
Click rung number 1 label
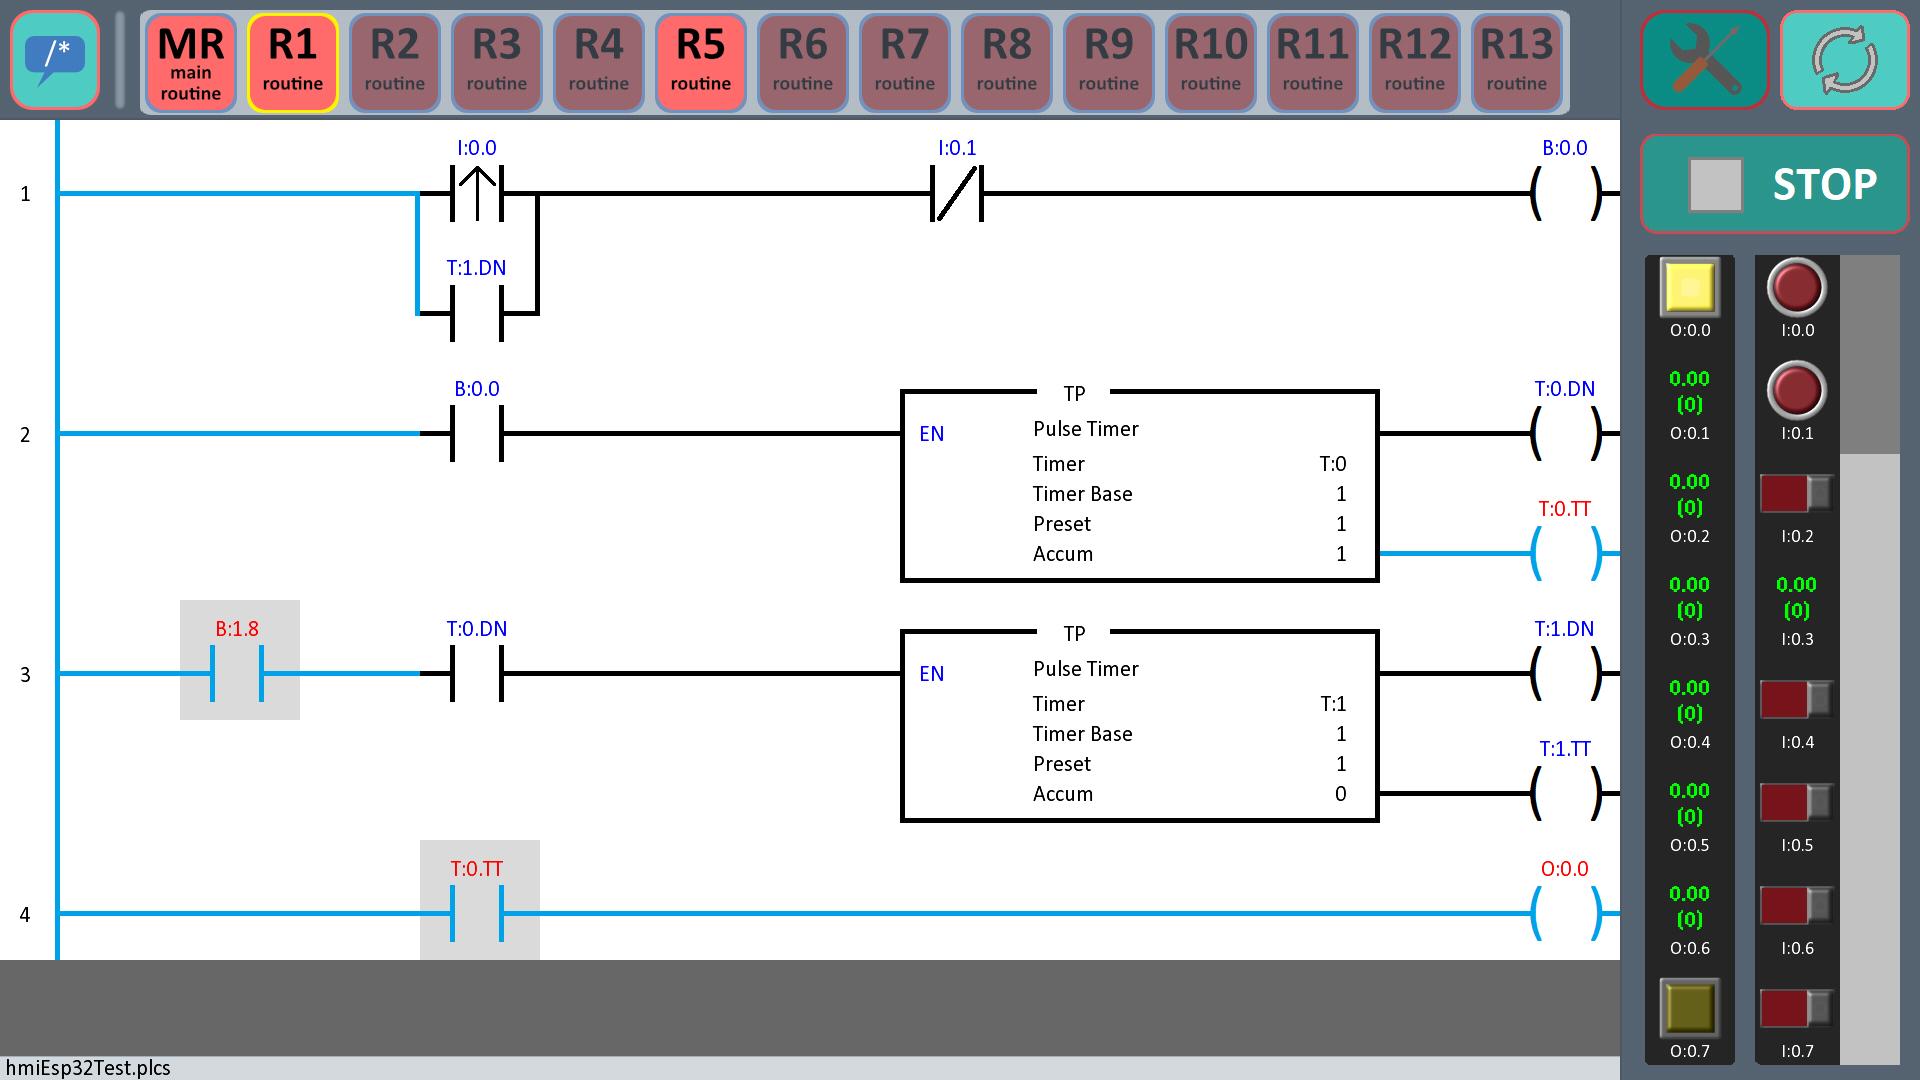click(x=25, y=194)
